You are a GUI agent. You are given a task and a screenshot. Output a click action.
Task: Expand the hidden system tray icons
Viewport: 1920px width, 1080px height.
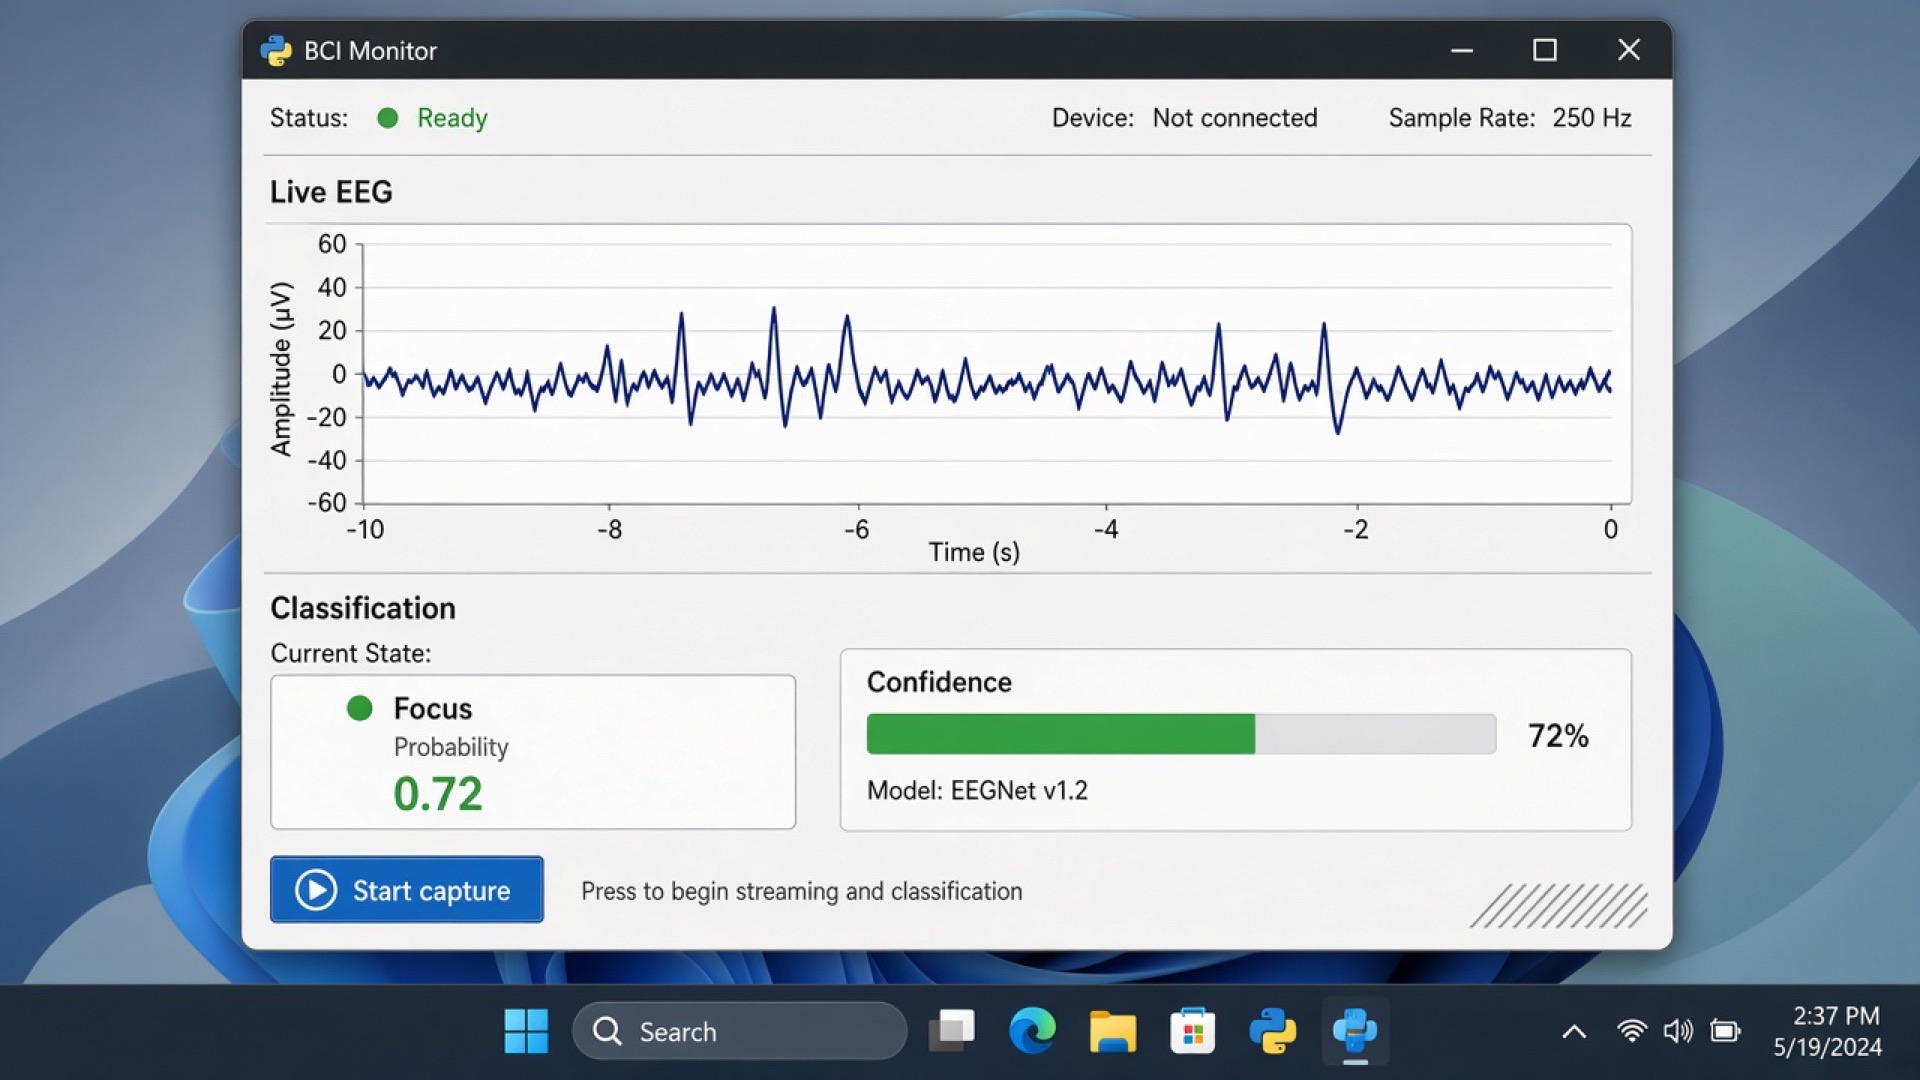click(1574, 1031)
